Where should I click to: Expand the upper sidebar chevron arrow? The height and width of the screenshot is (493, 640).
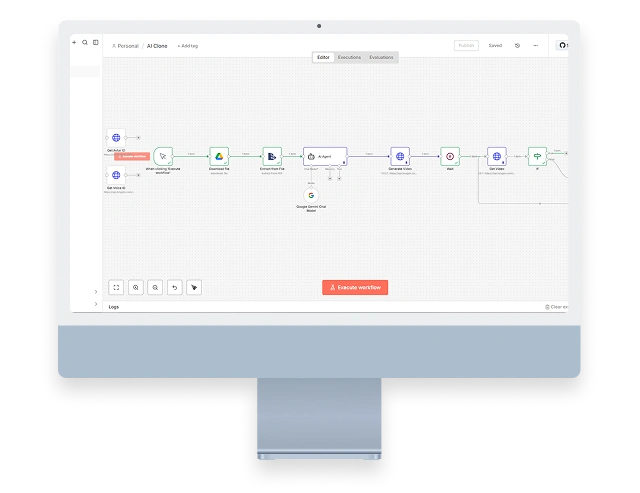click(96, 292)
